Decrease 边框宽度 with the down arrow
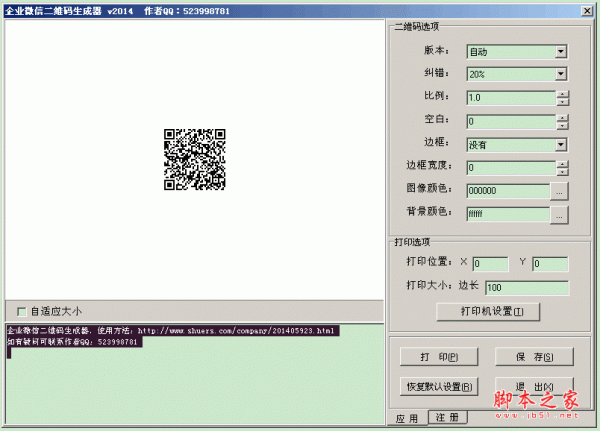Viewport: 600px width, 431px height. click(562, 172)
